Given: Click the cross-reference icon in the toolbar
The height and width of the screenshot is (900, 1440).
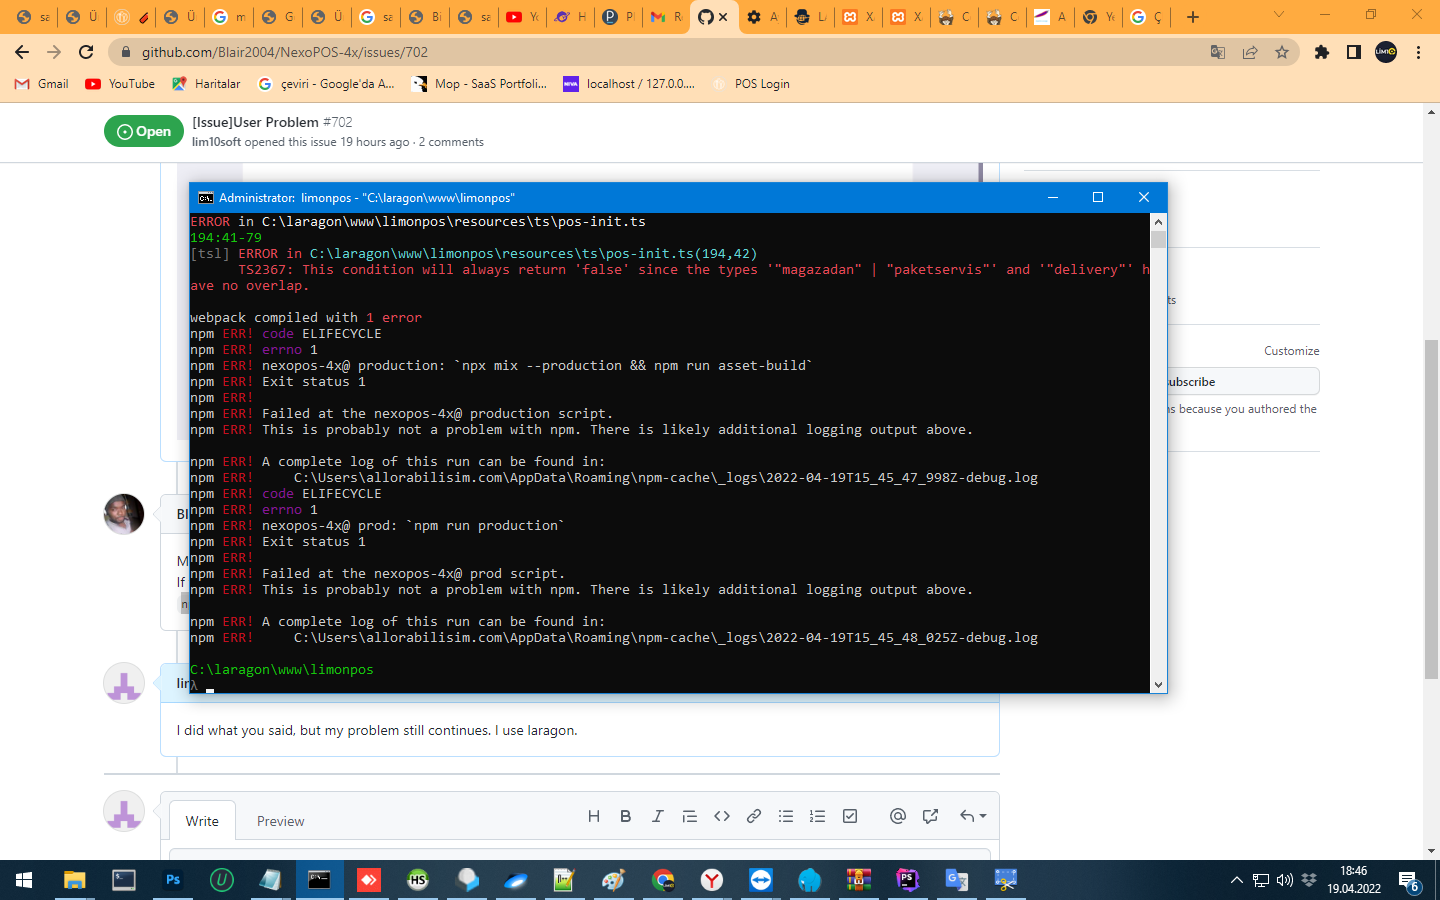Looking at the screenshot, I should pos(929,816).
